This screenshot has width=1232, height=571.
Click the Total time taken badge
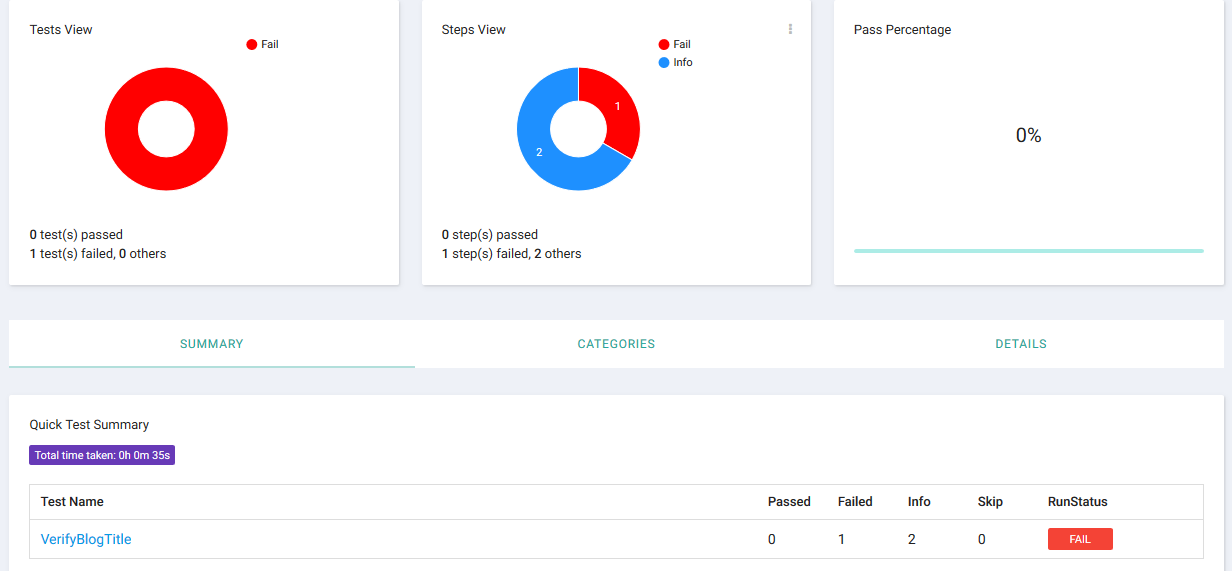click(102, 455)
